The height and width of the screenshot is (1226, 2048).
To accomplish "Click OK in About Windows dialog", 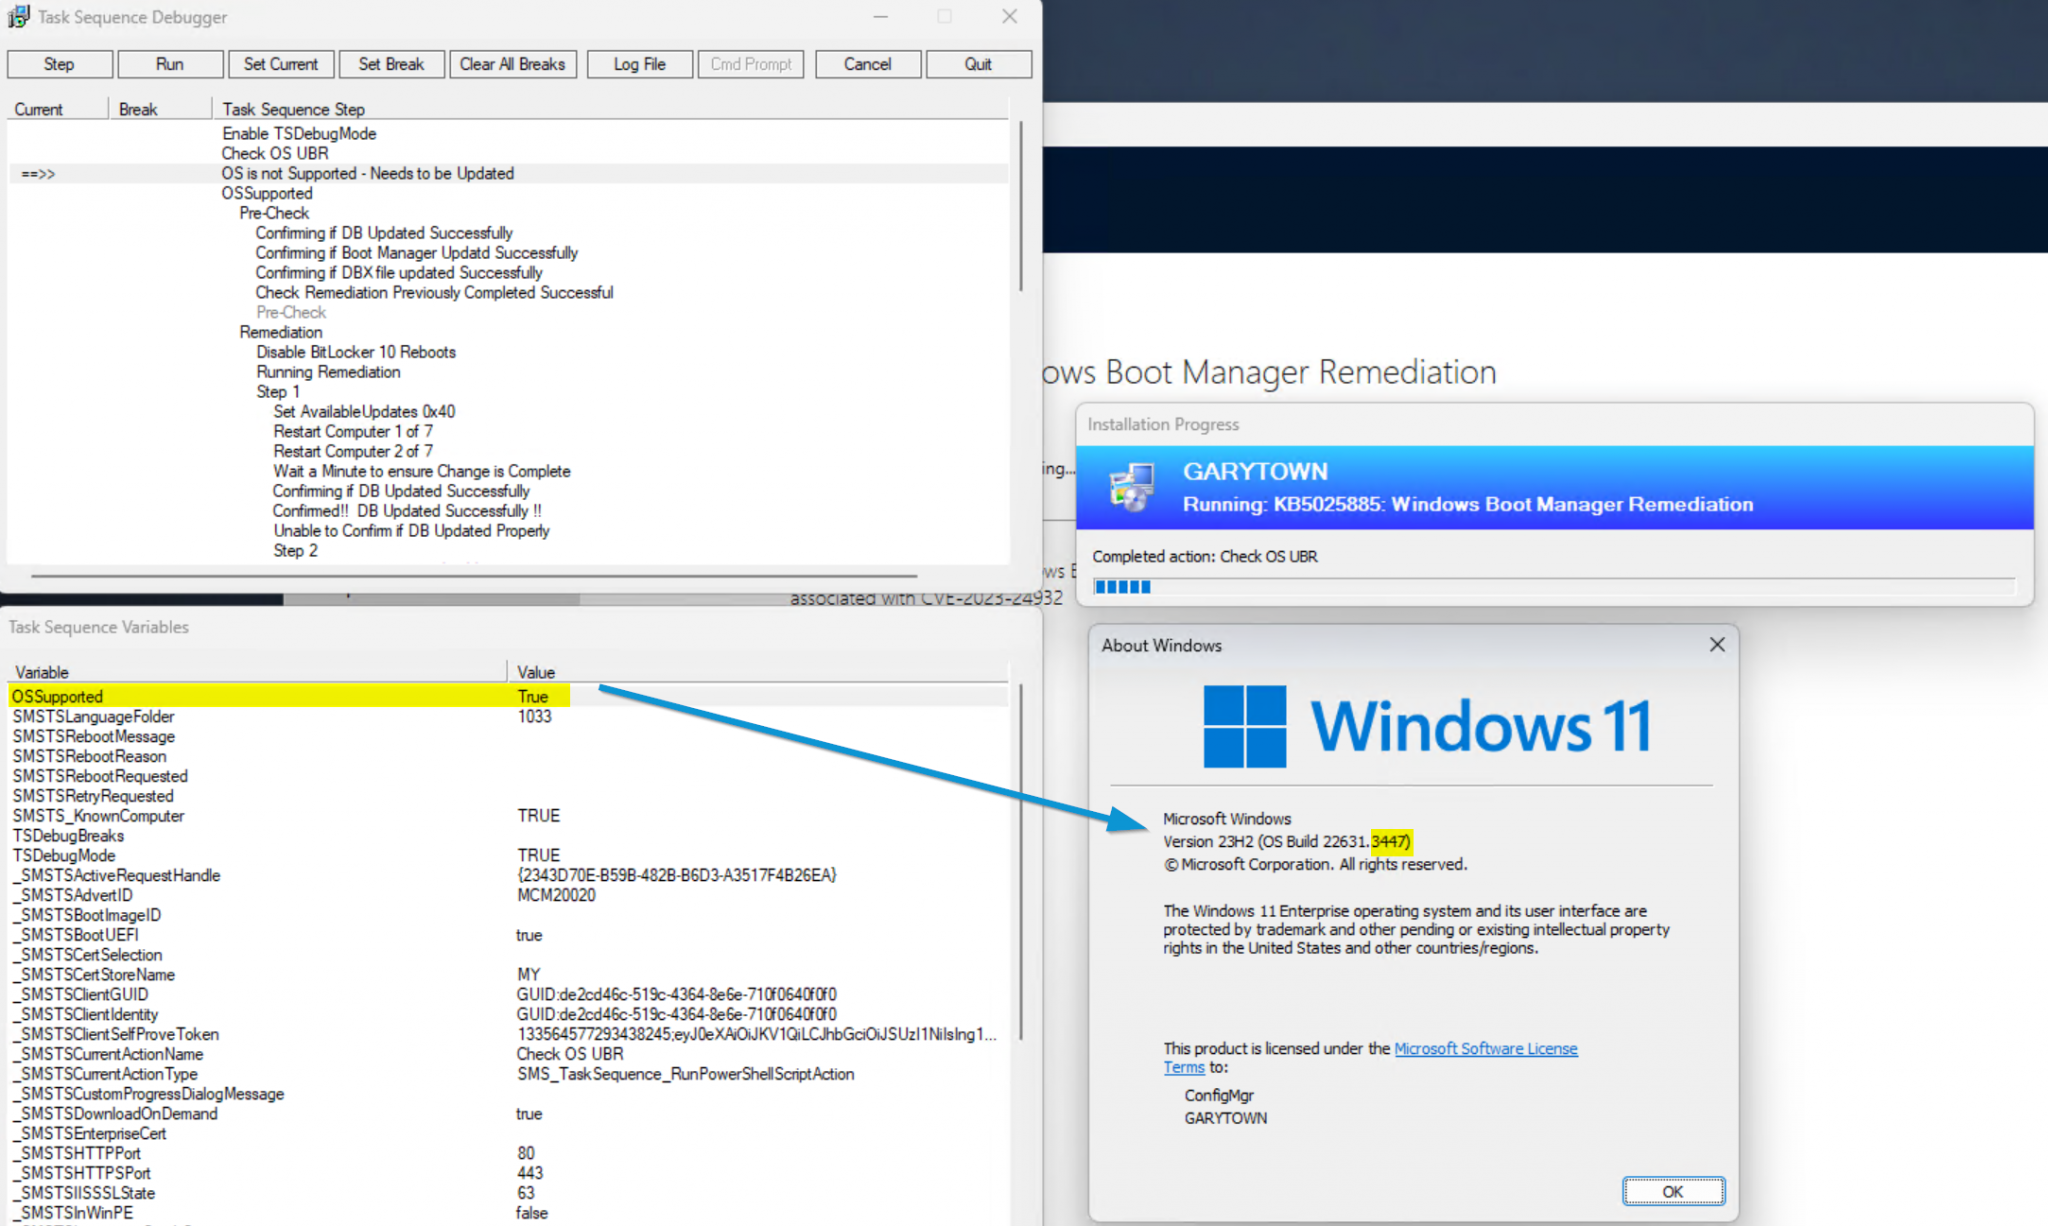I will pyautogui.click(x=1673, y=1191).
